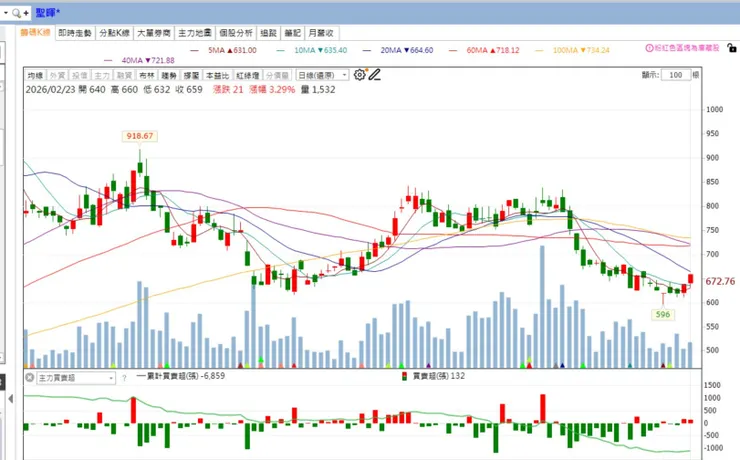
Task: Click the magnifier search icon
Action: 16,13
